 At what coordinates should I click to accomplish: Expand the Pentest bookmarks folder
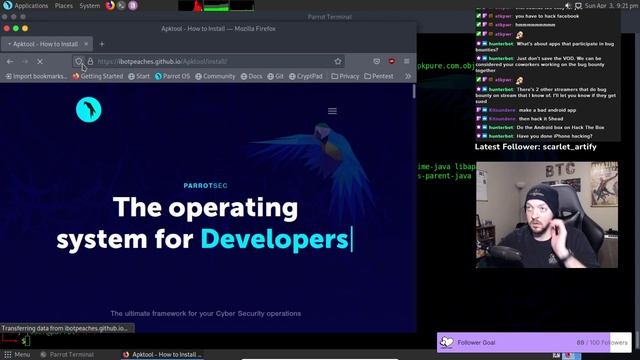379,76
